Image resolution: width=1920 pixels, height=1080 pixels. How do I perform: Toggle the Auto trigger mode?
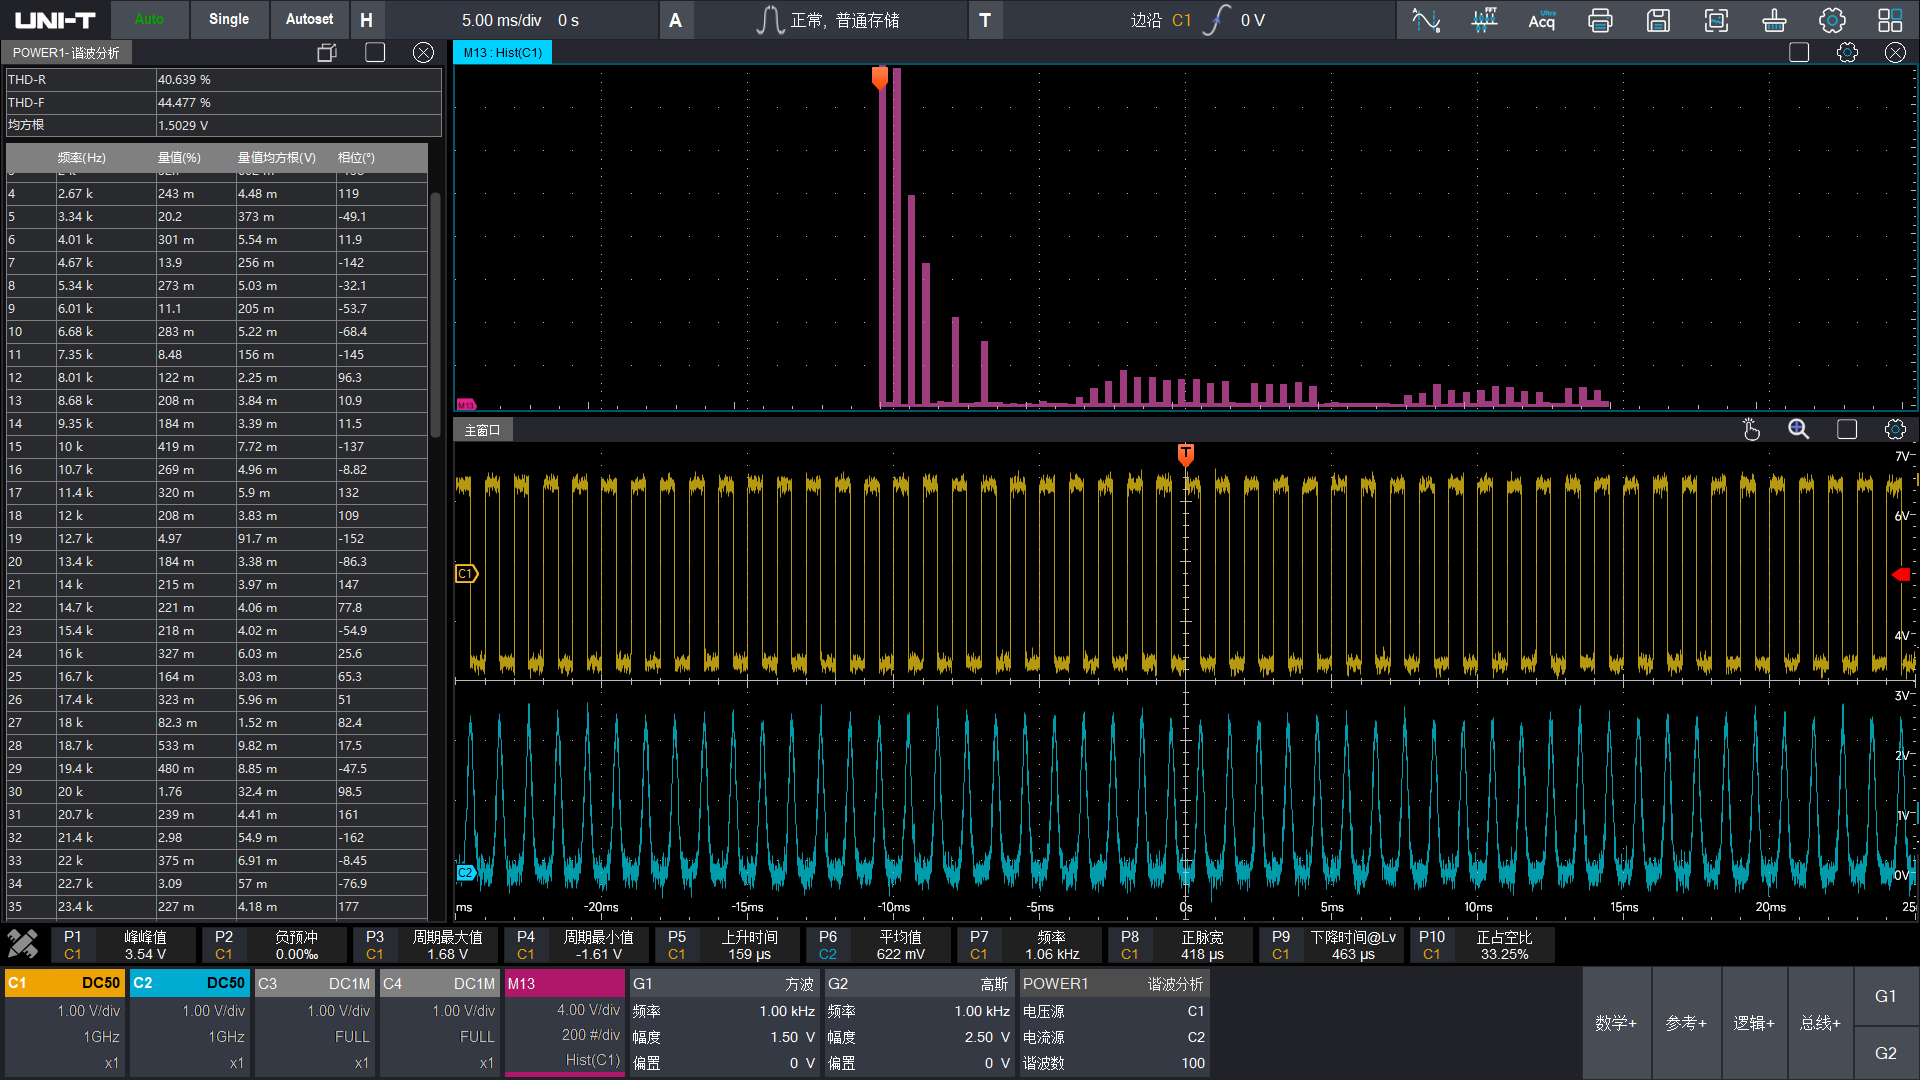[149, 19]
